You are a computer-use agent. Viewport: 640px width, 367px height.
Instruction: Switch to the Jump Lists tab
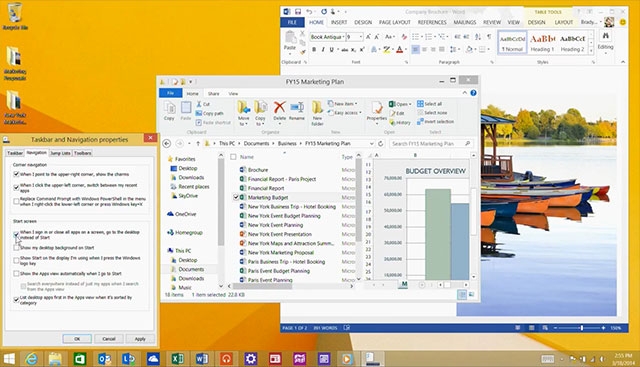pyautogui.click(x=60, y=153)
